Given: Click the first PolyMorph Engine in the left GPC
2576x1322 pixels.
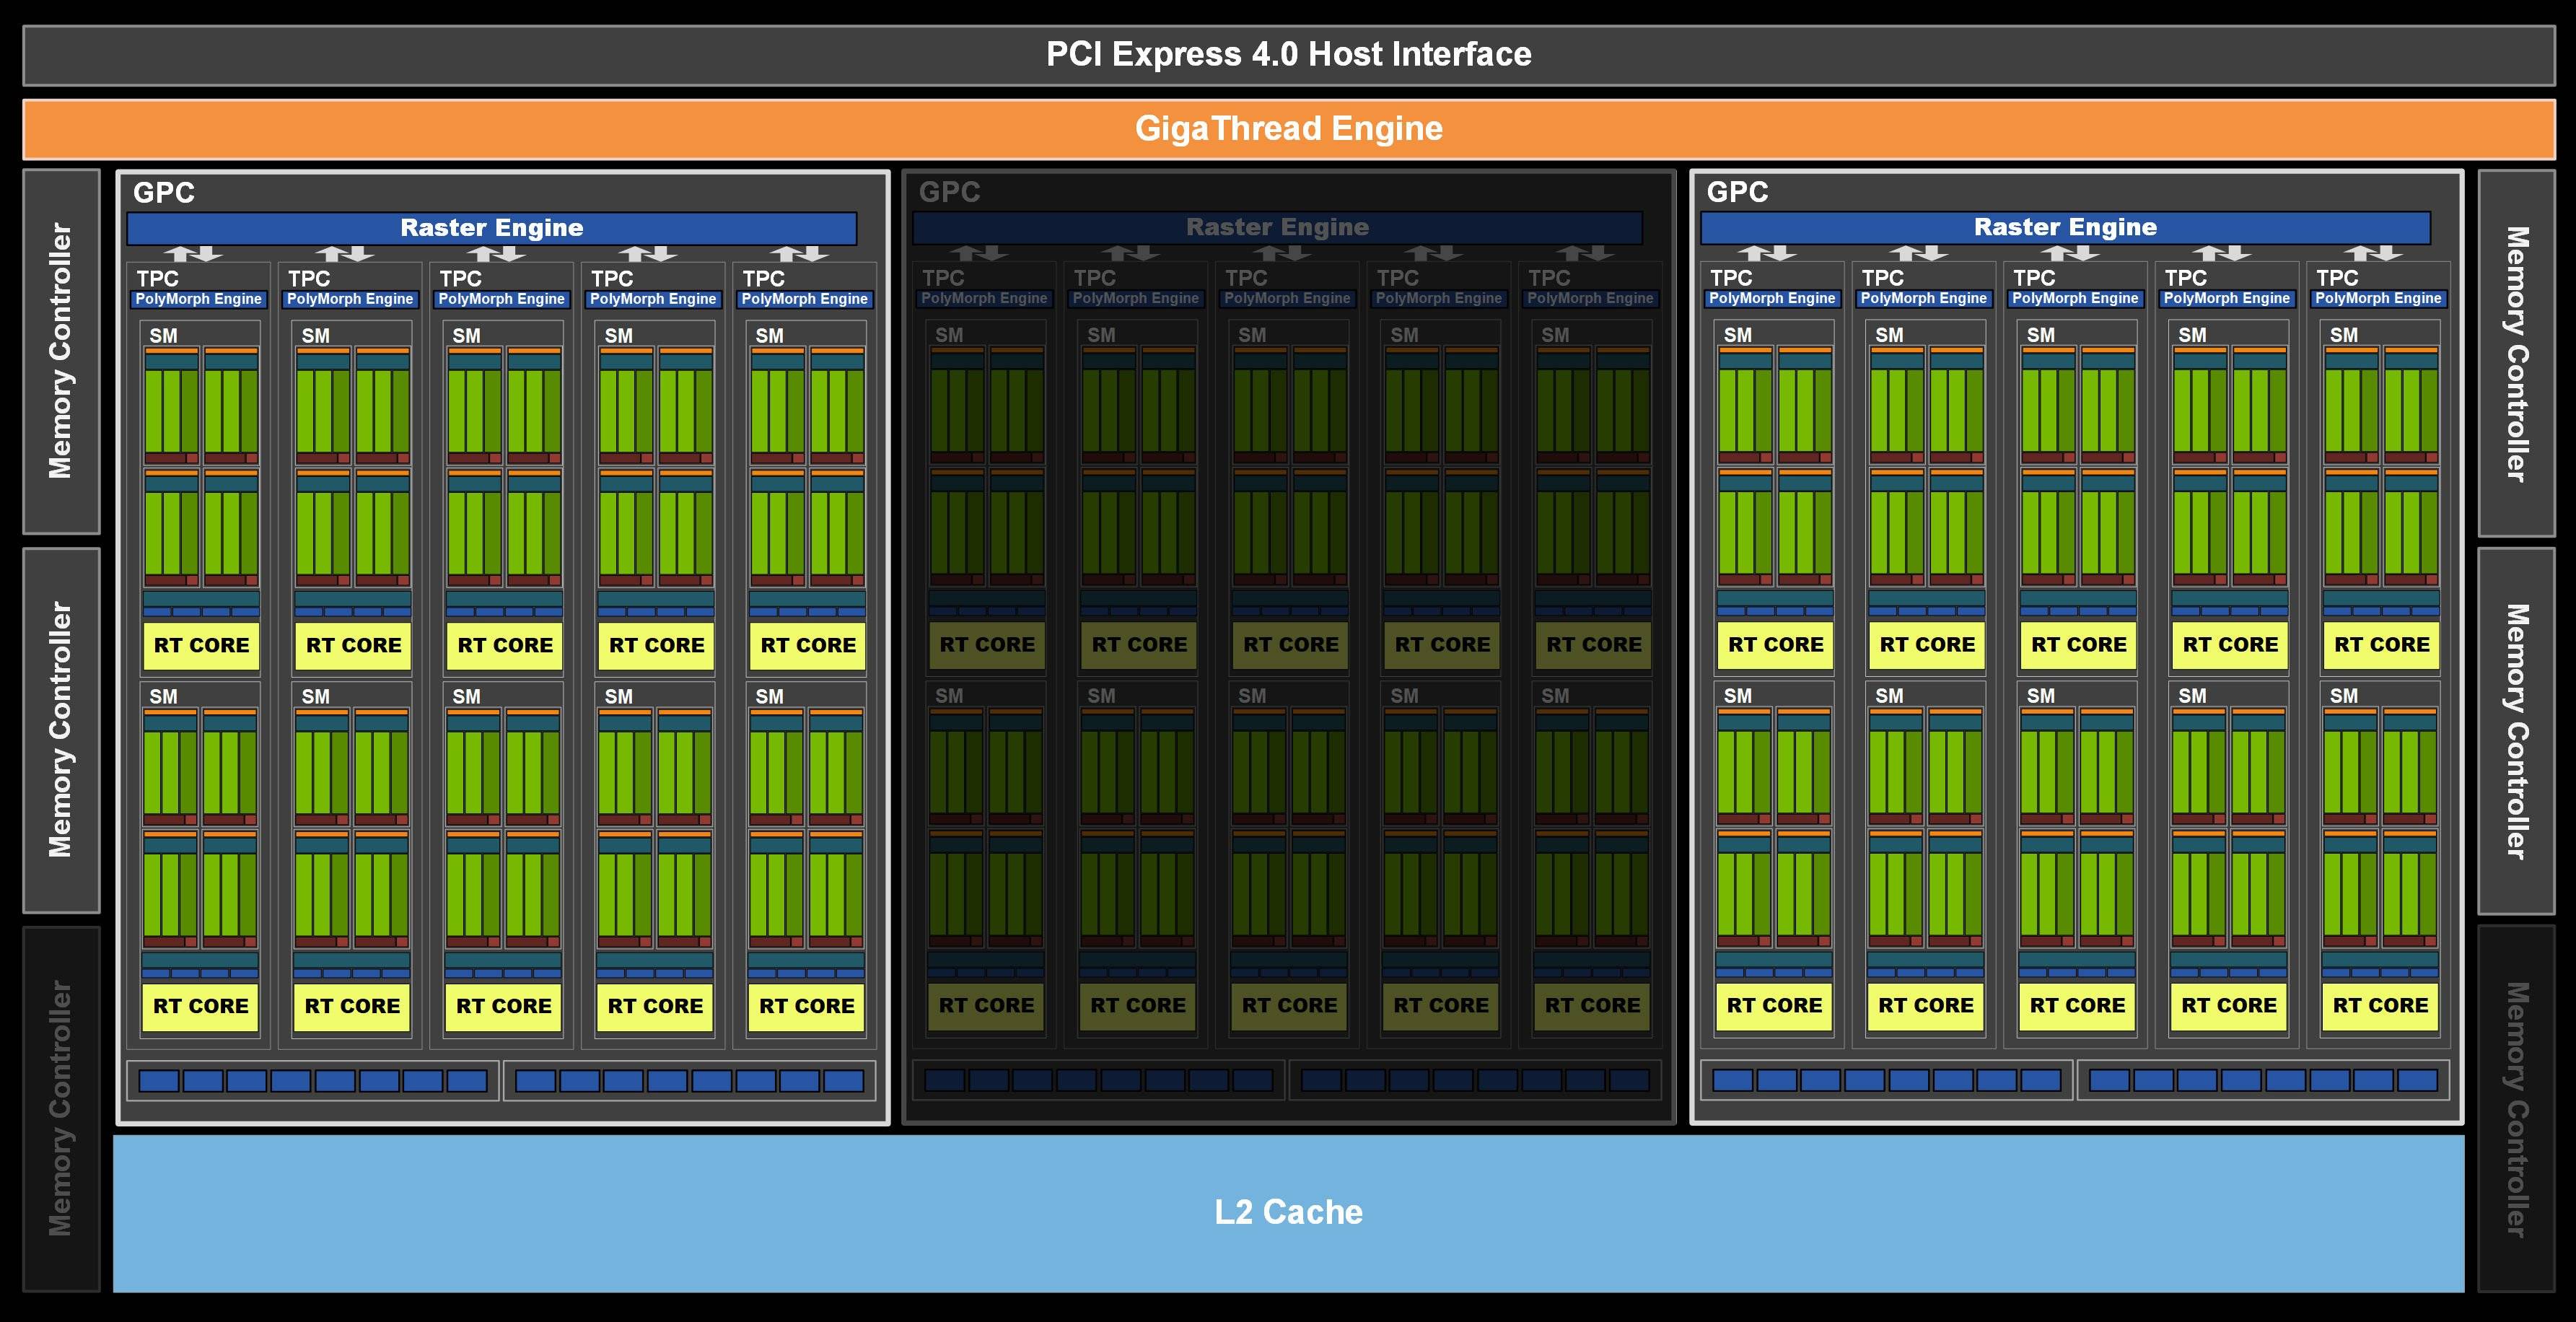Looking at the screenshot, I should click(x=198, y=299).
